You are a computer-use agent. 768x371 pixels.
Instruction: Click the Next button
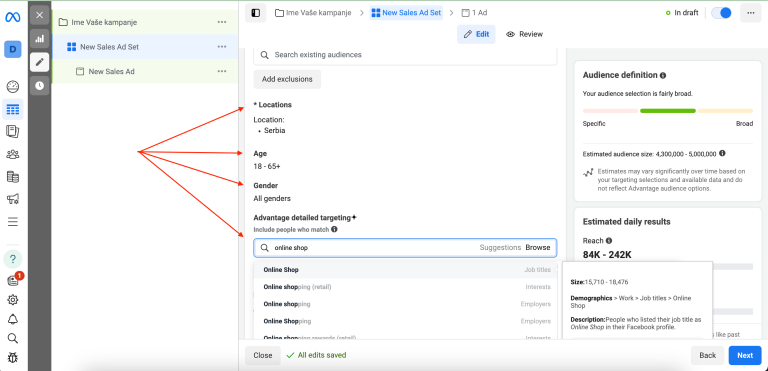click(x=745, y=355)
